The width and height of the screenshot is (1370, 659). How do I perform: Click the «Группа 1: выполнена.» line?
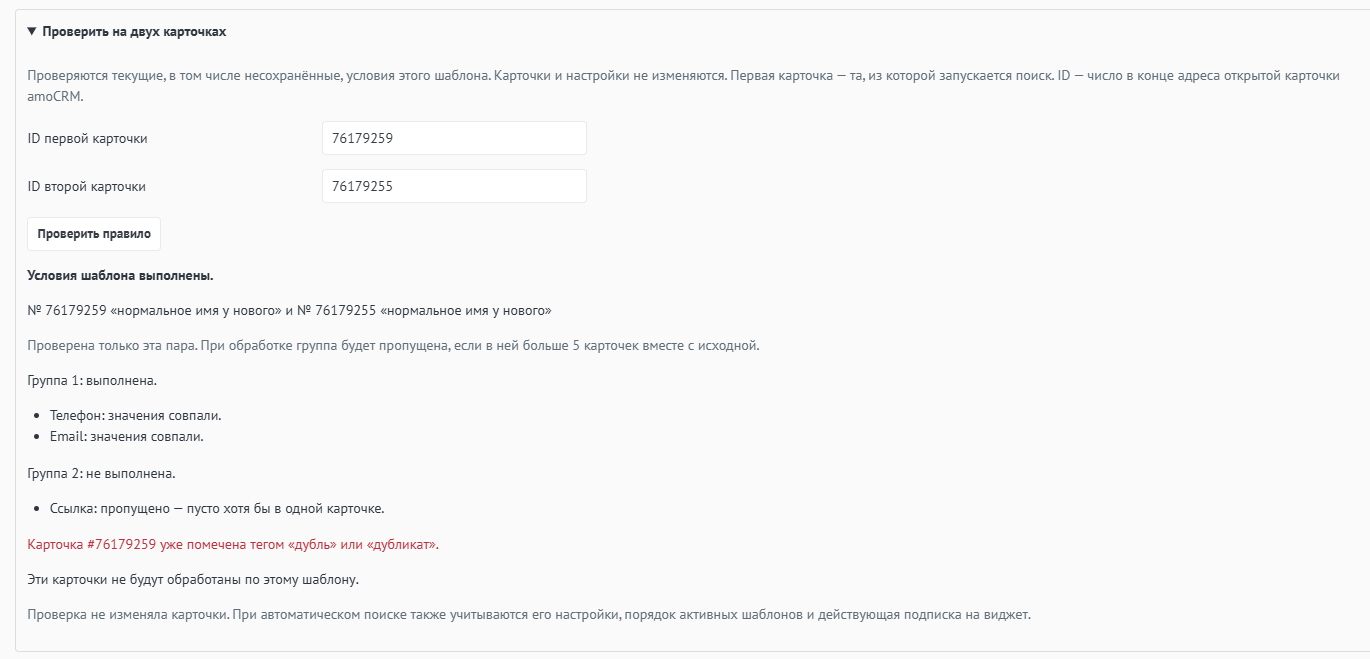point(92,380)
